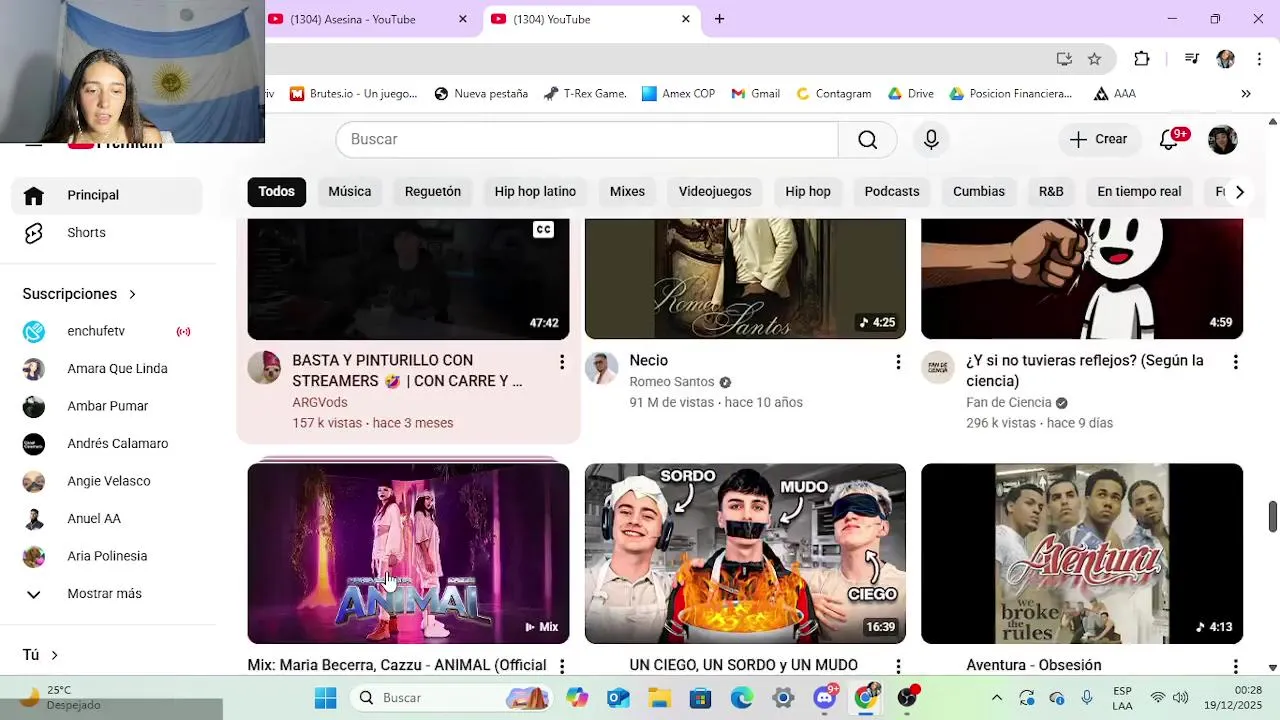Play the SORDO MUDO CIEGO thumbnail

[x=745, y=553]
